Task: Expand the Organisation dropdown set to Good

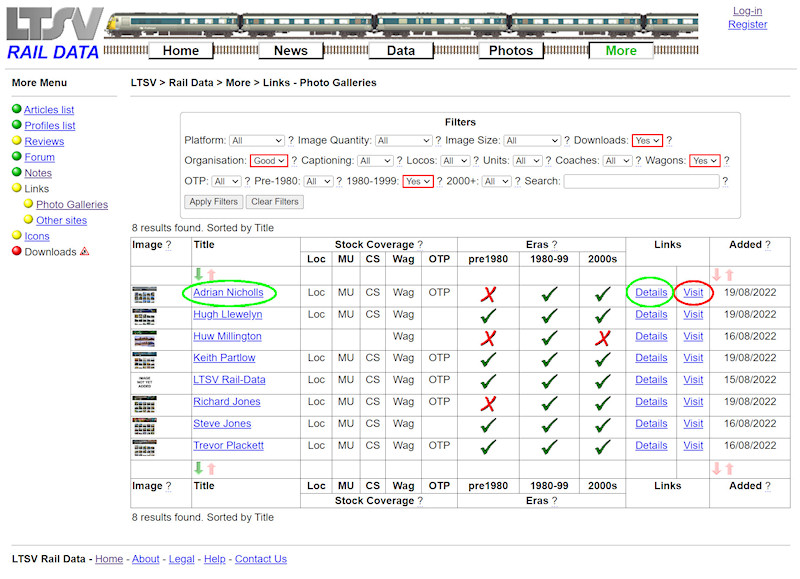Action: coord(269,161)
